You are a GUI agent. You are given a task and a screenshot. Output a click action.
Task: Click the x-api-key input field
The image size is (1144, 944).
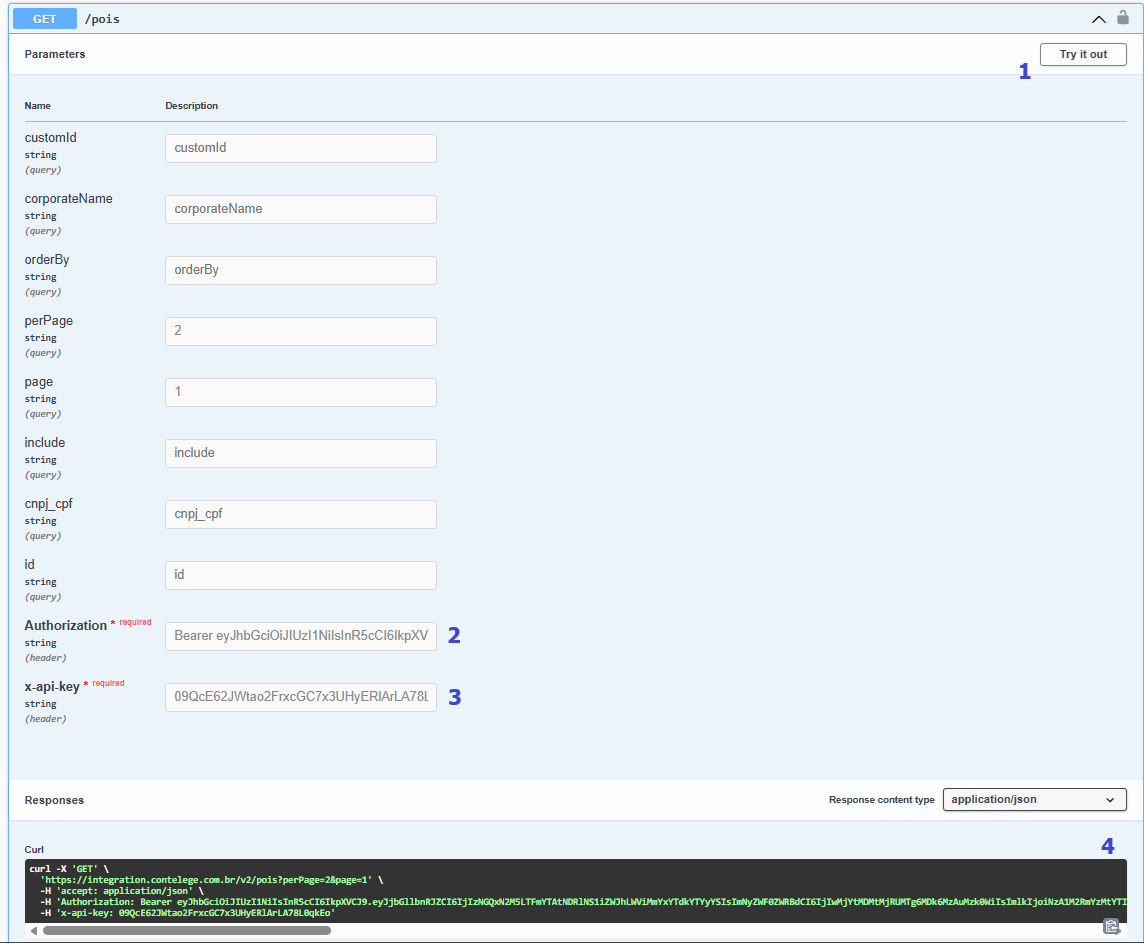click(x=301, y=697)
